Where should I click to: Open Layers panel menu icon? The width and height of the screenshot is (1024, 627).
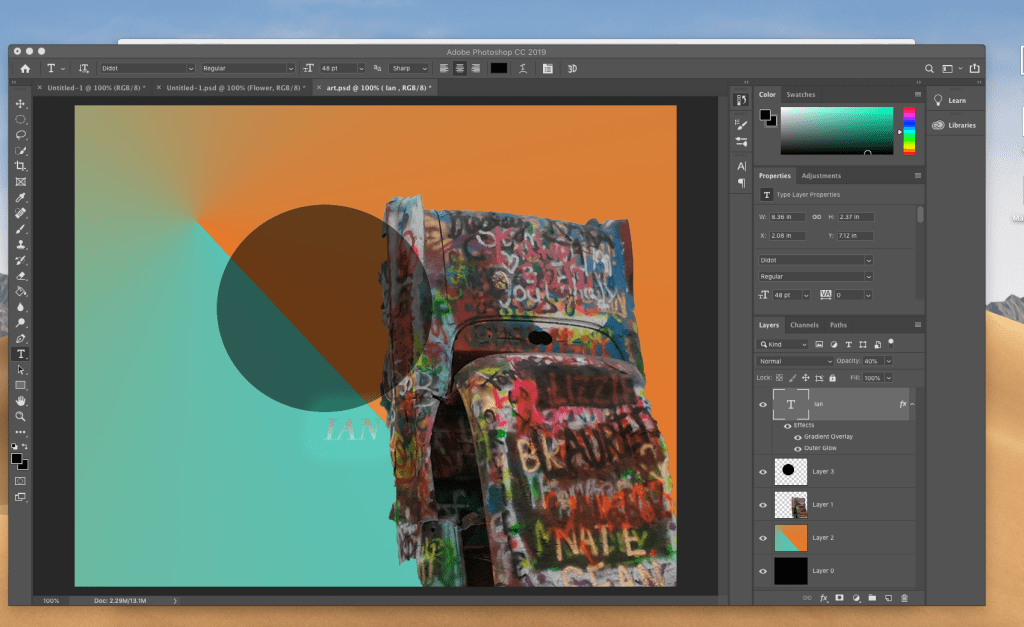pyautogui.click(x=918, y=325)
